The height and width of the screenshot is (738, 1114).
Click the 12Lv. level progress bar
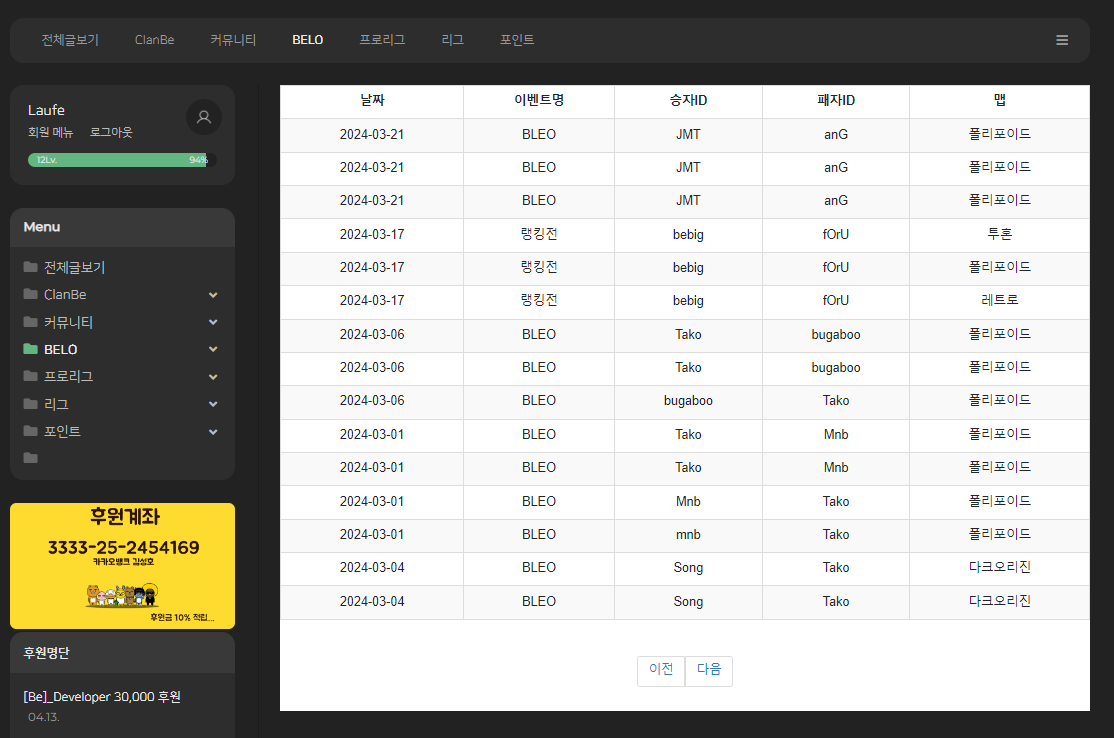[x=121, y=160]
